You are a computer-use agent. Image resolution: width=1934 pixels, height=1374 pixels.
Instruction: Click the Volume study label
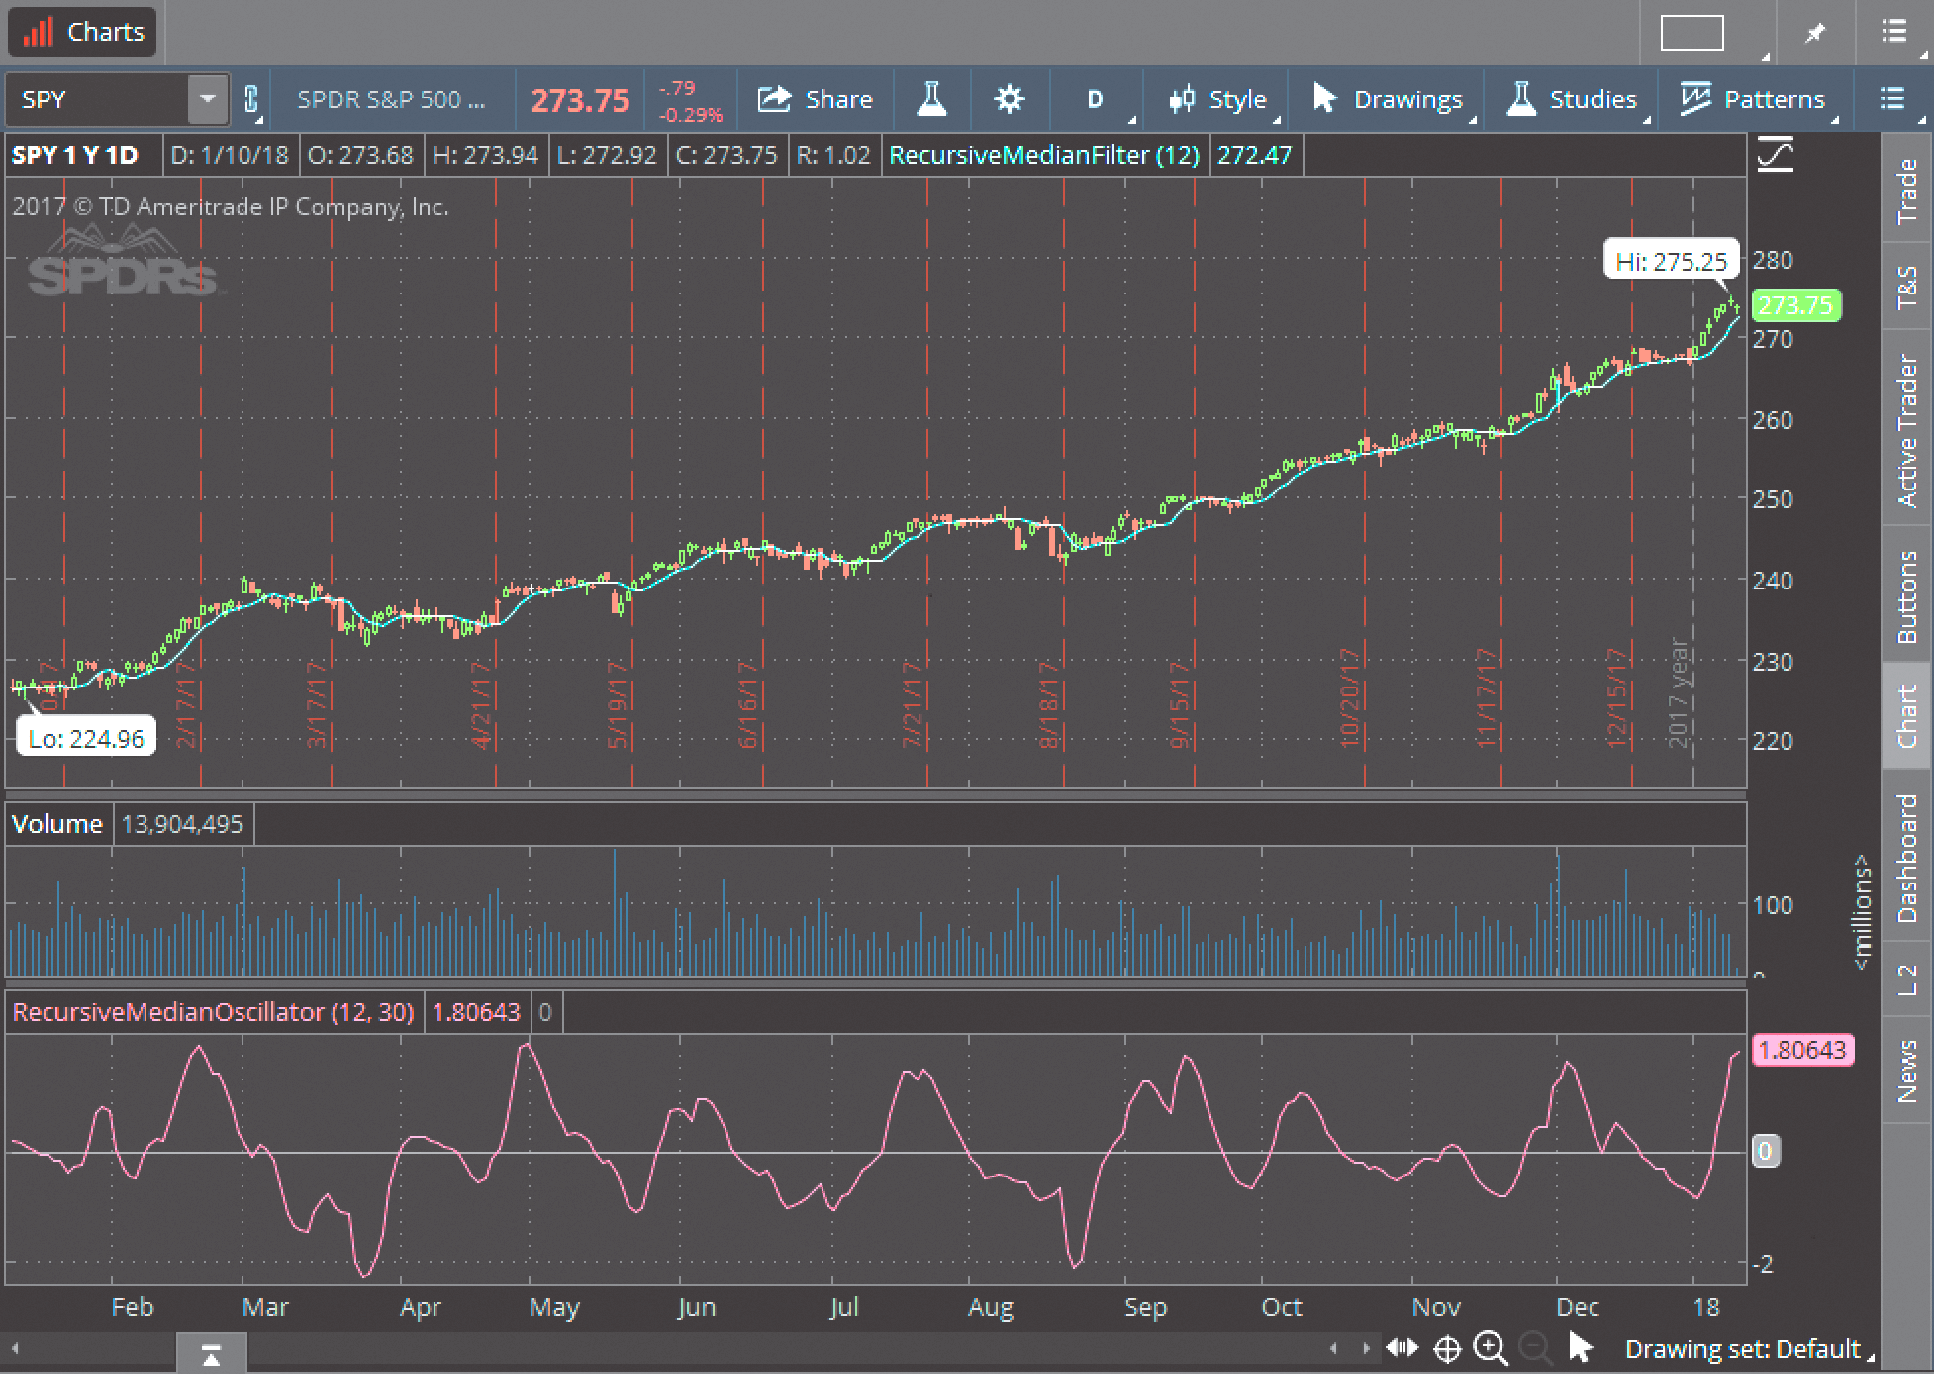click(57, 824)
